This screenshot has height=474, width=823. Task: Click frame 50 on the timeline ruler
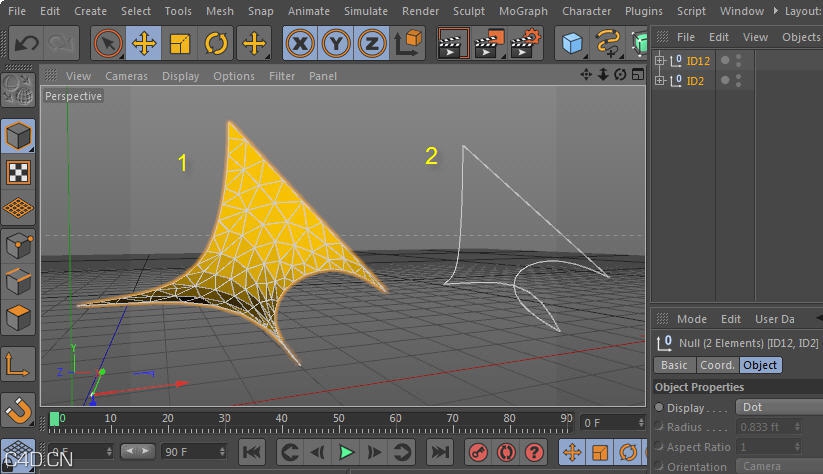[339, 419]
